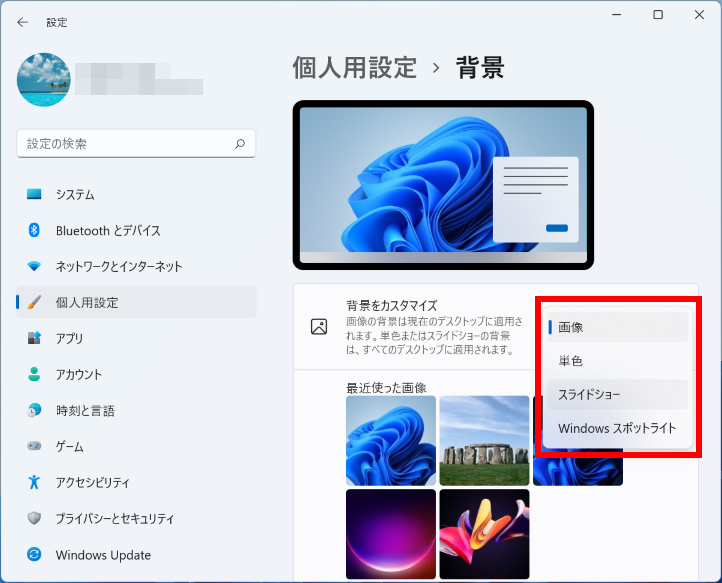Click the paintbrush 個人用設定 icon

[34, 302]
